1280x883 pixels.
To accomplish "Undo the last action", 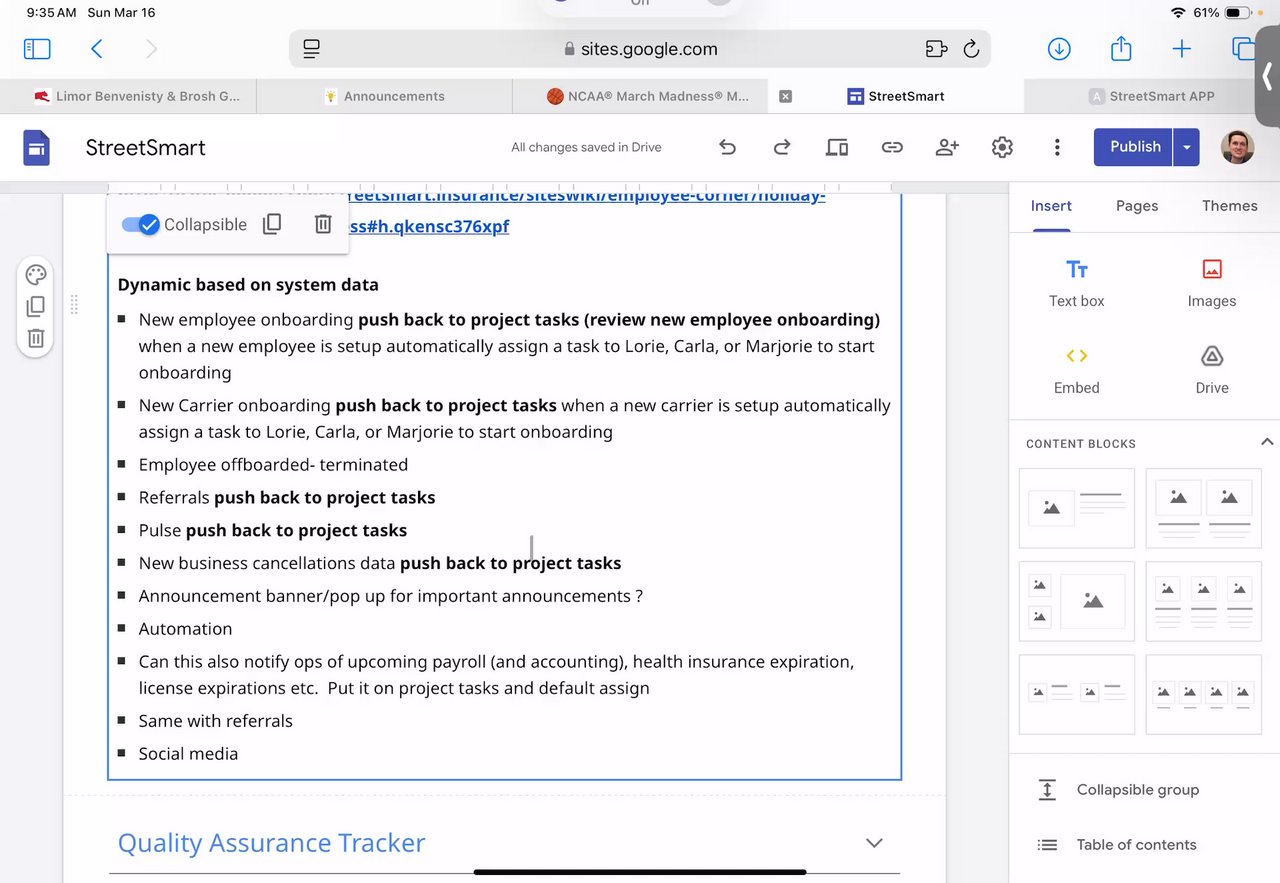I will (x=727, y=147).
